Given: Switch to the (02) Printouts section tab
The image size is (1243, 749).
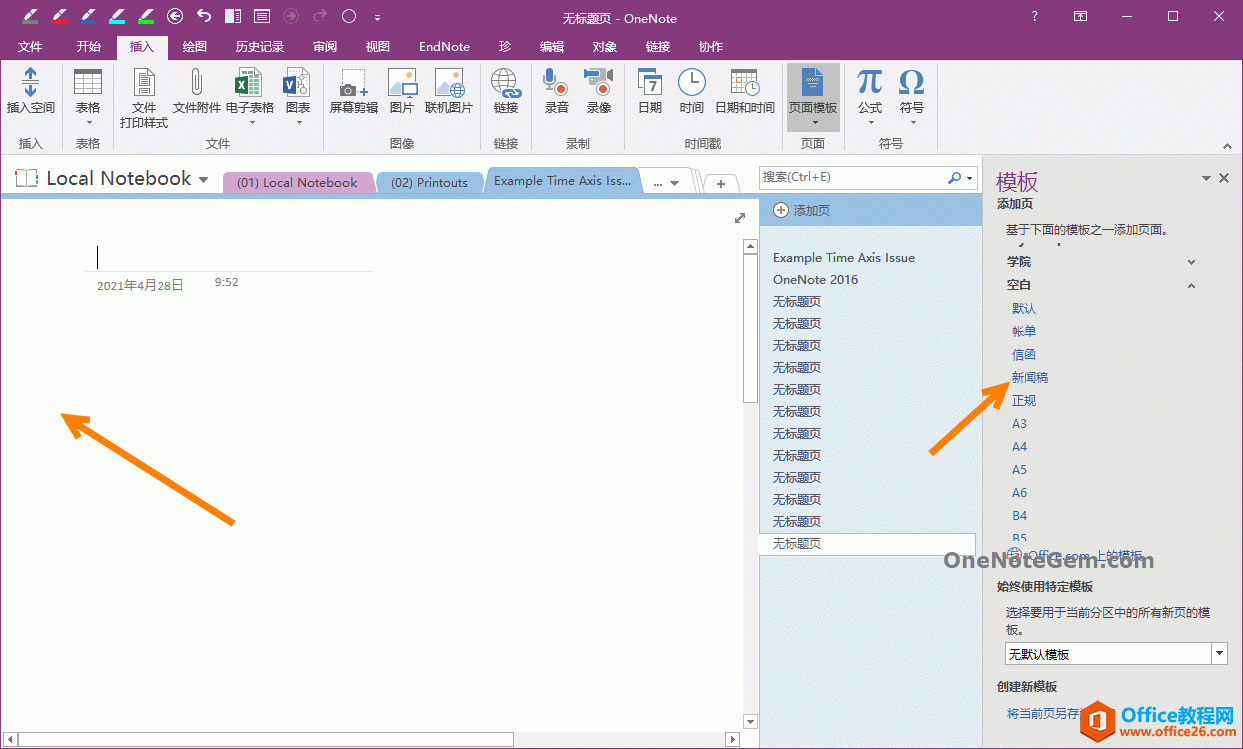Looking at the screenshot, I should (430, 182).
